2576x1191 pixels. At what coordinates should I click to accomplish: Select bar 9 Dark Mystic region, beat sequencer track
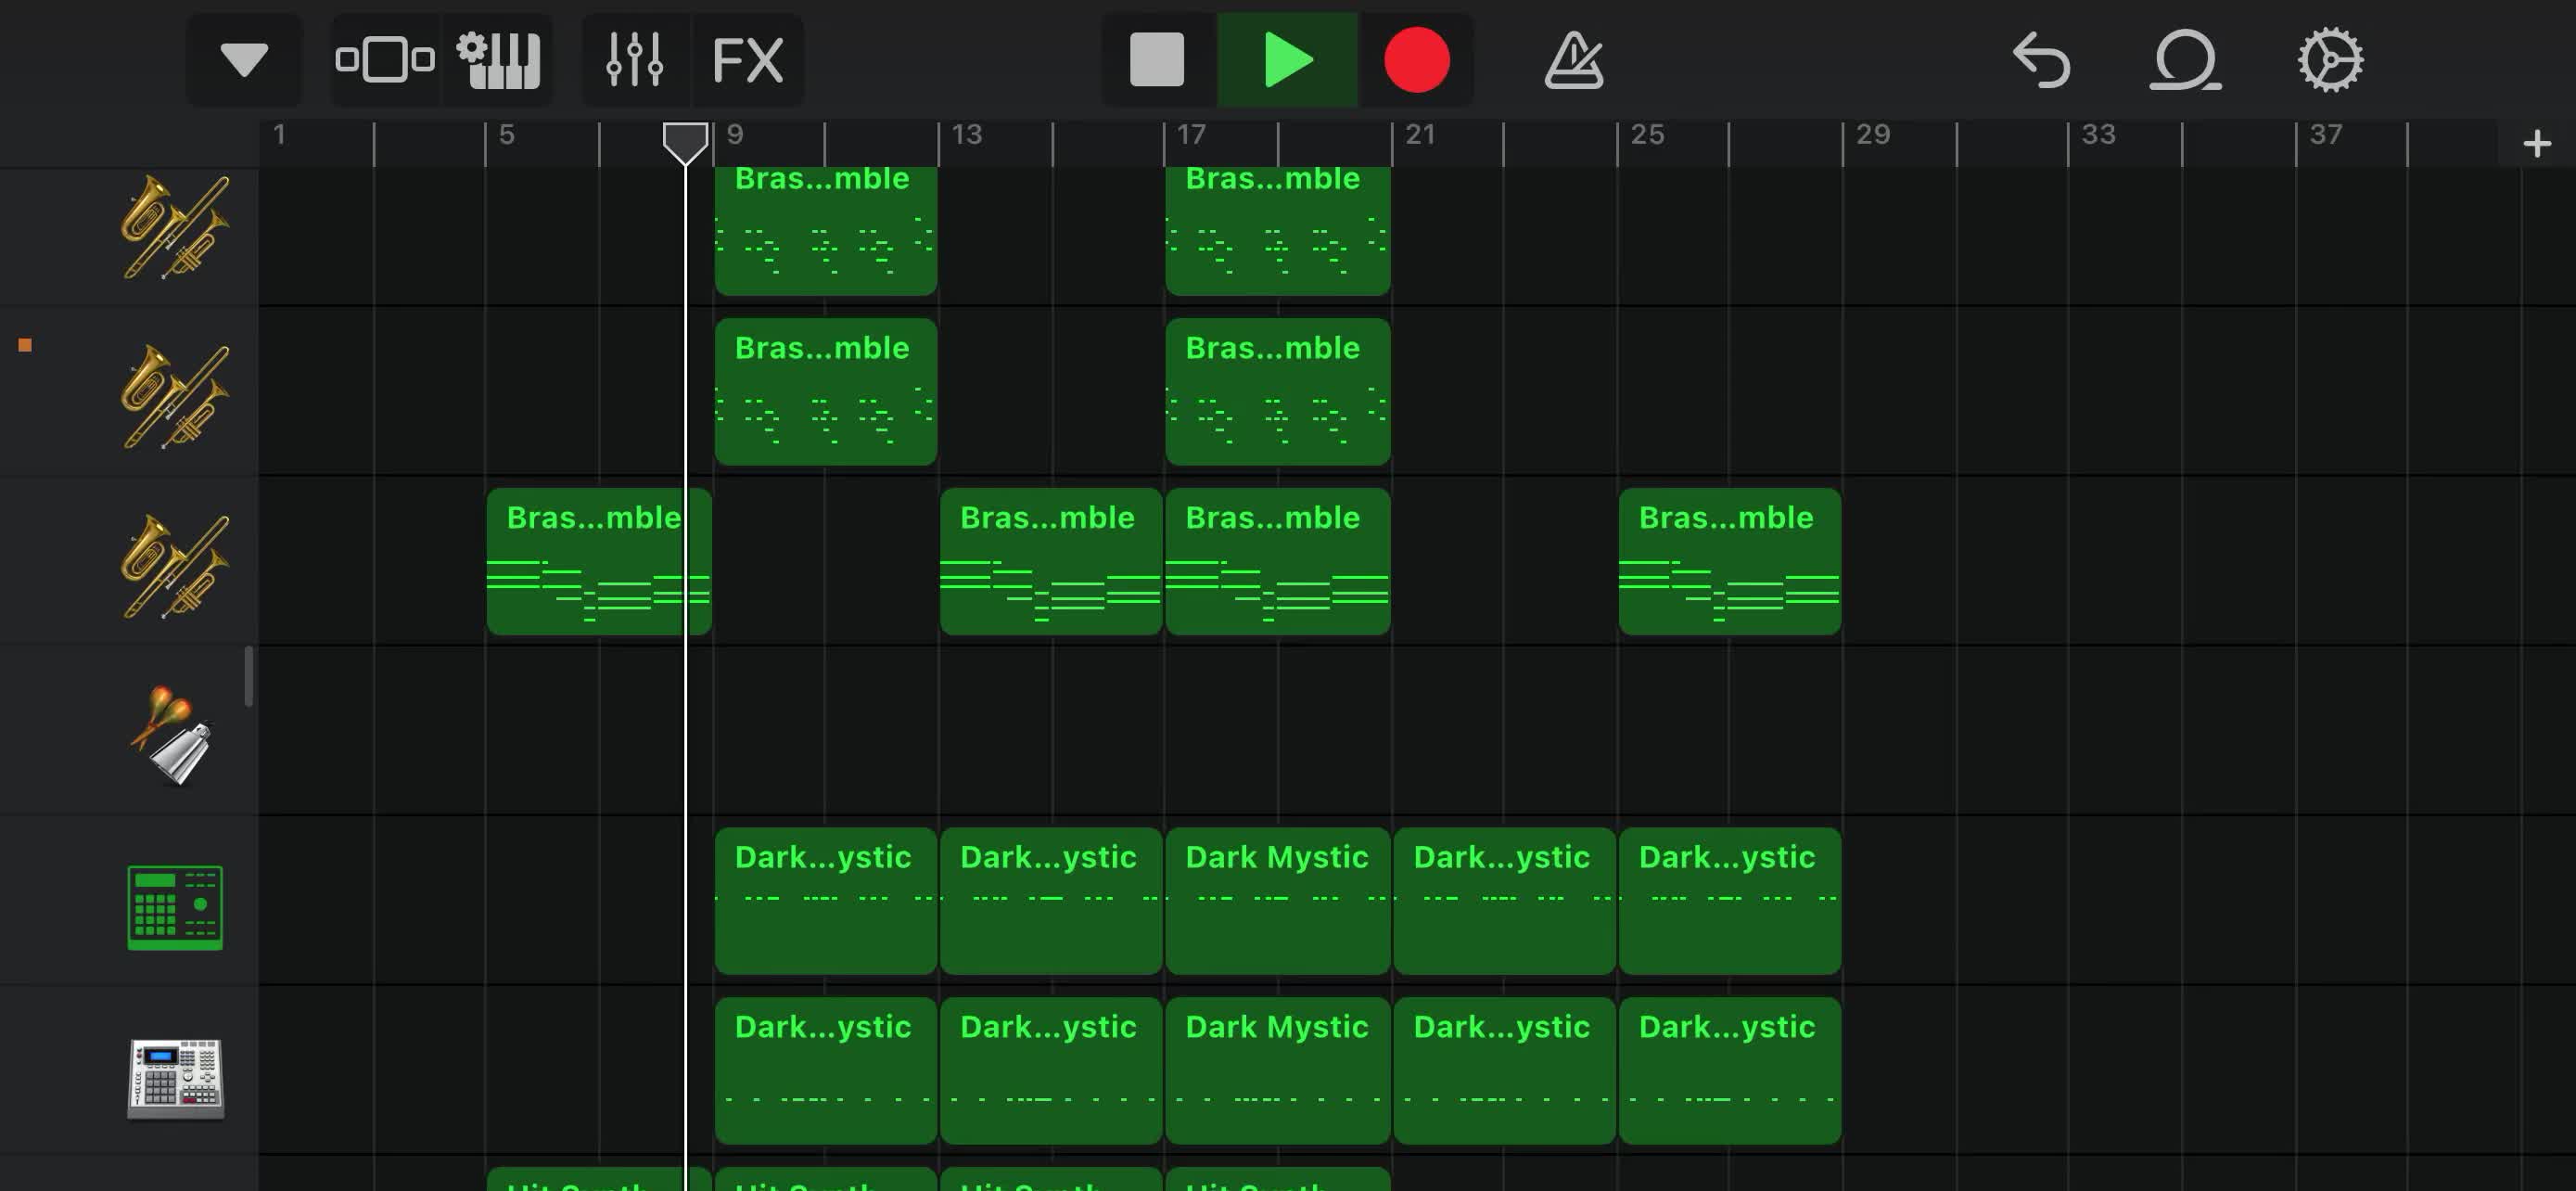tap(826, 901)
